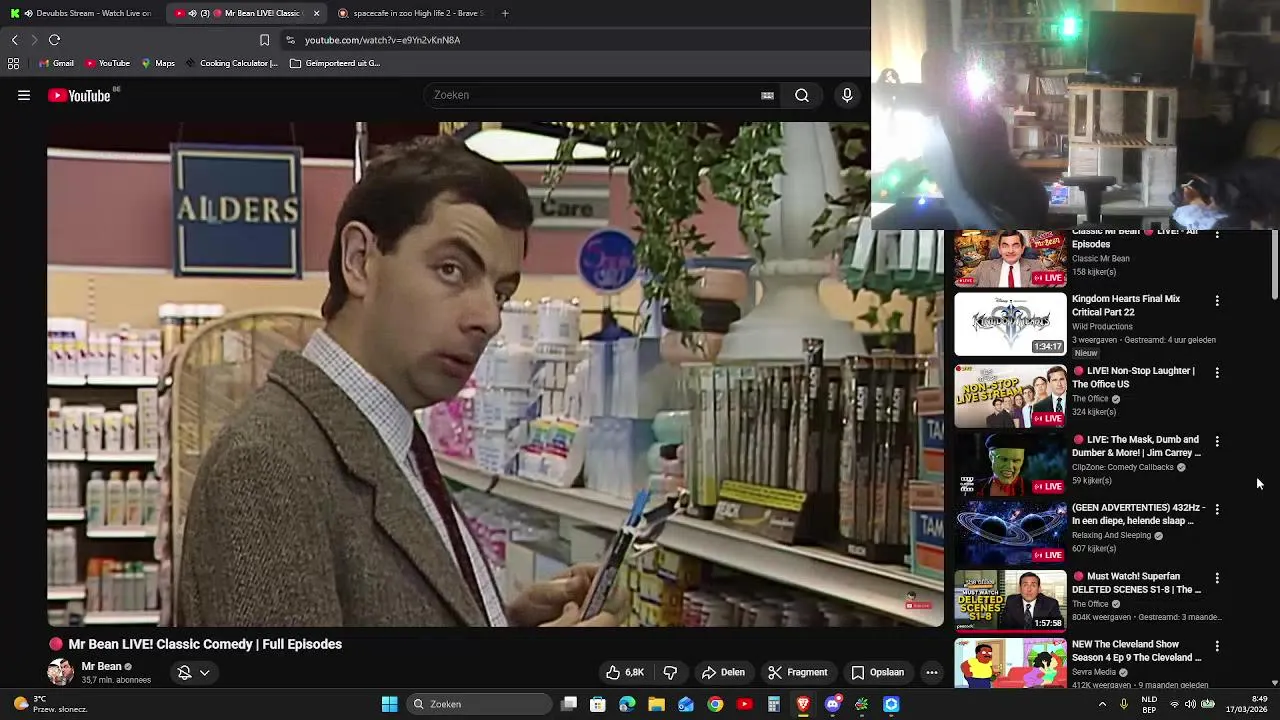Dislike the Mr Bean video

(x=671, y=672)
